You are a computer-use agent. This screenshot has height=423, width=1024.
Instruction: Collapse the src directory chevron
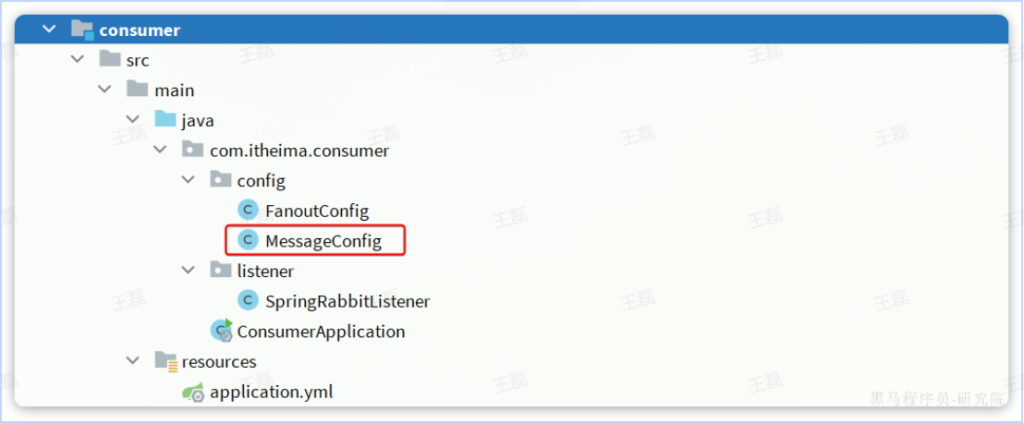click(77, 60)
